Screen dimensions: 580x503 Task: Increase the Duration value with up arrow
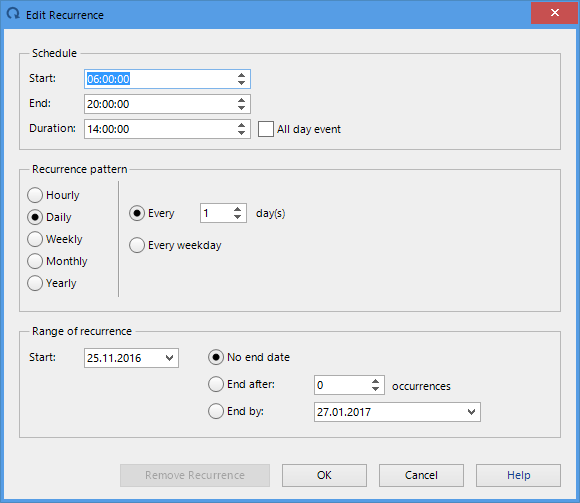[242, 125]
